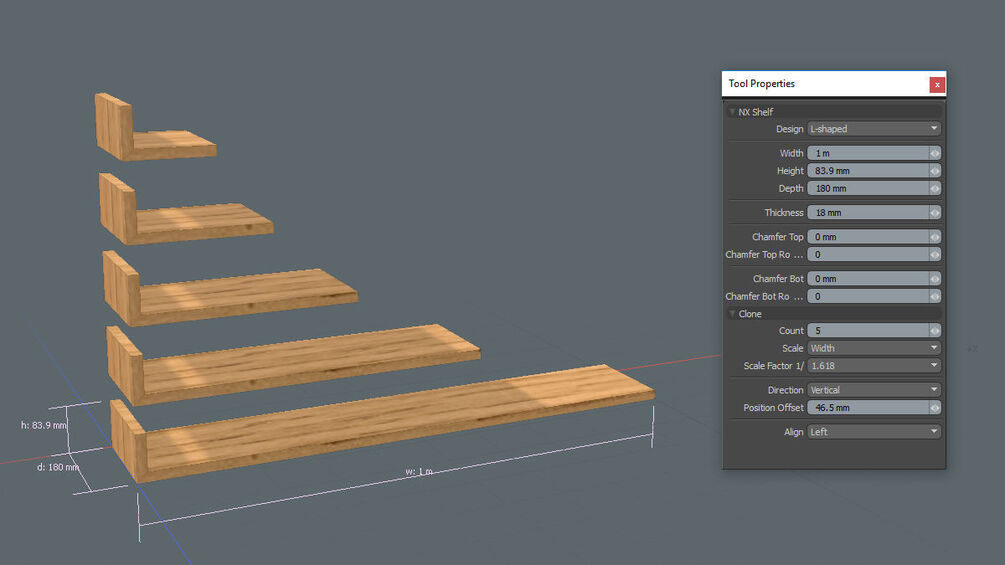1005x565 pixels.
Task: Click the Chamfer Bot field
Action: point(868,279)
